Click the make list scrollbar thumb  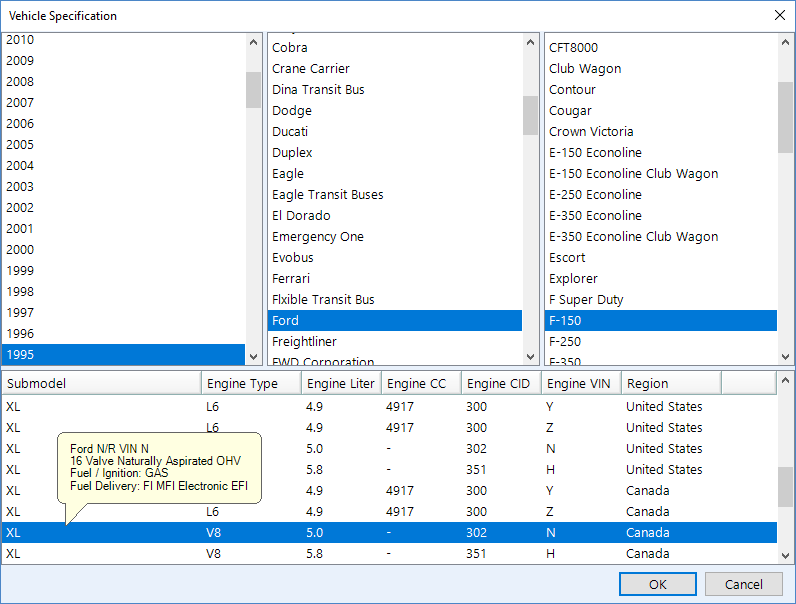tap(530, 115)
